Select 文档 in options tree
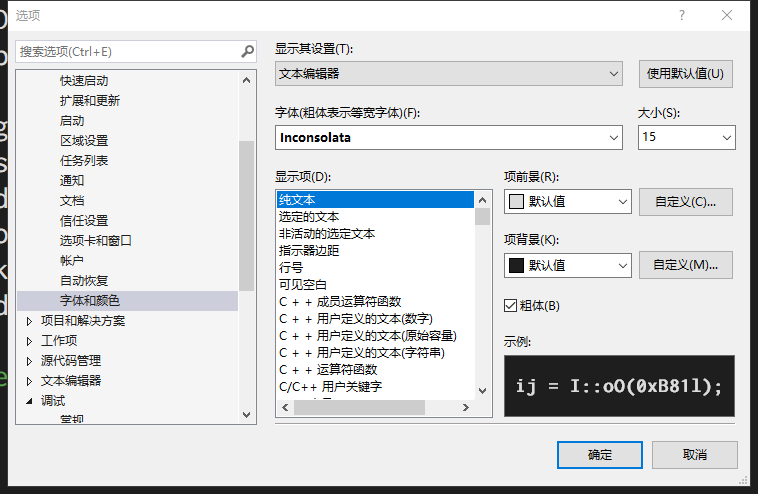758x494 pixels. coord(72,201)
